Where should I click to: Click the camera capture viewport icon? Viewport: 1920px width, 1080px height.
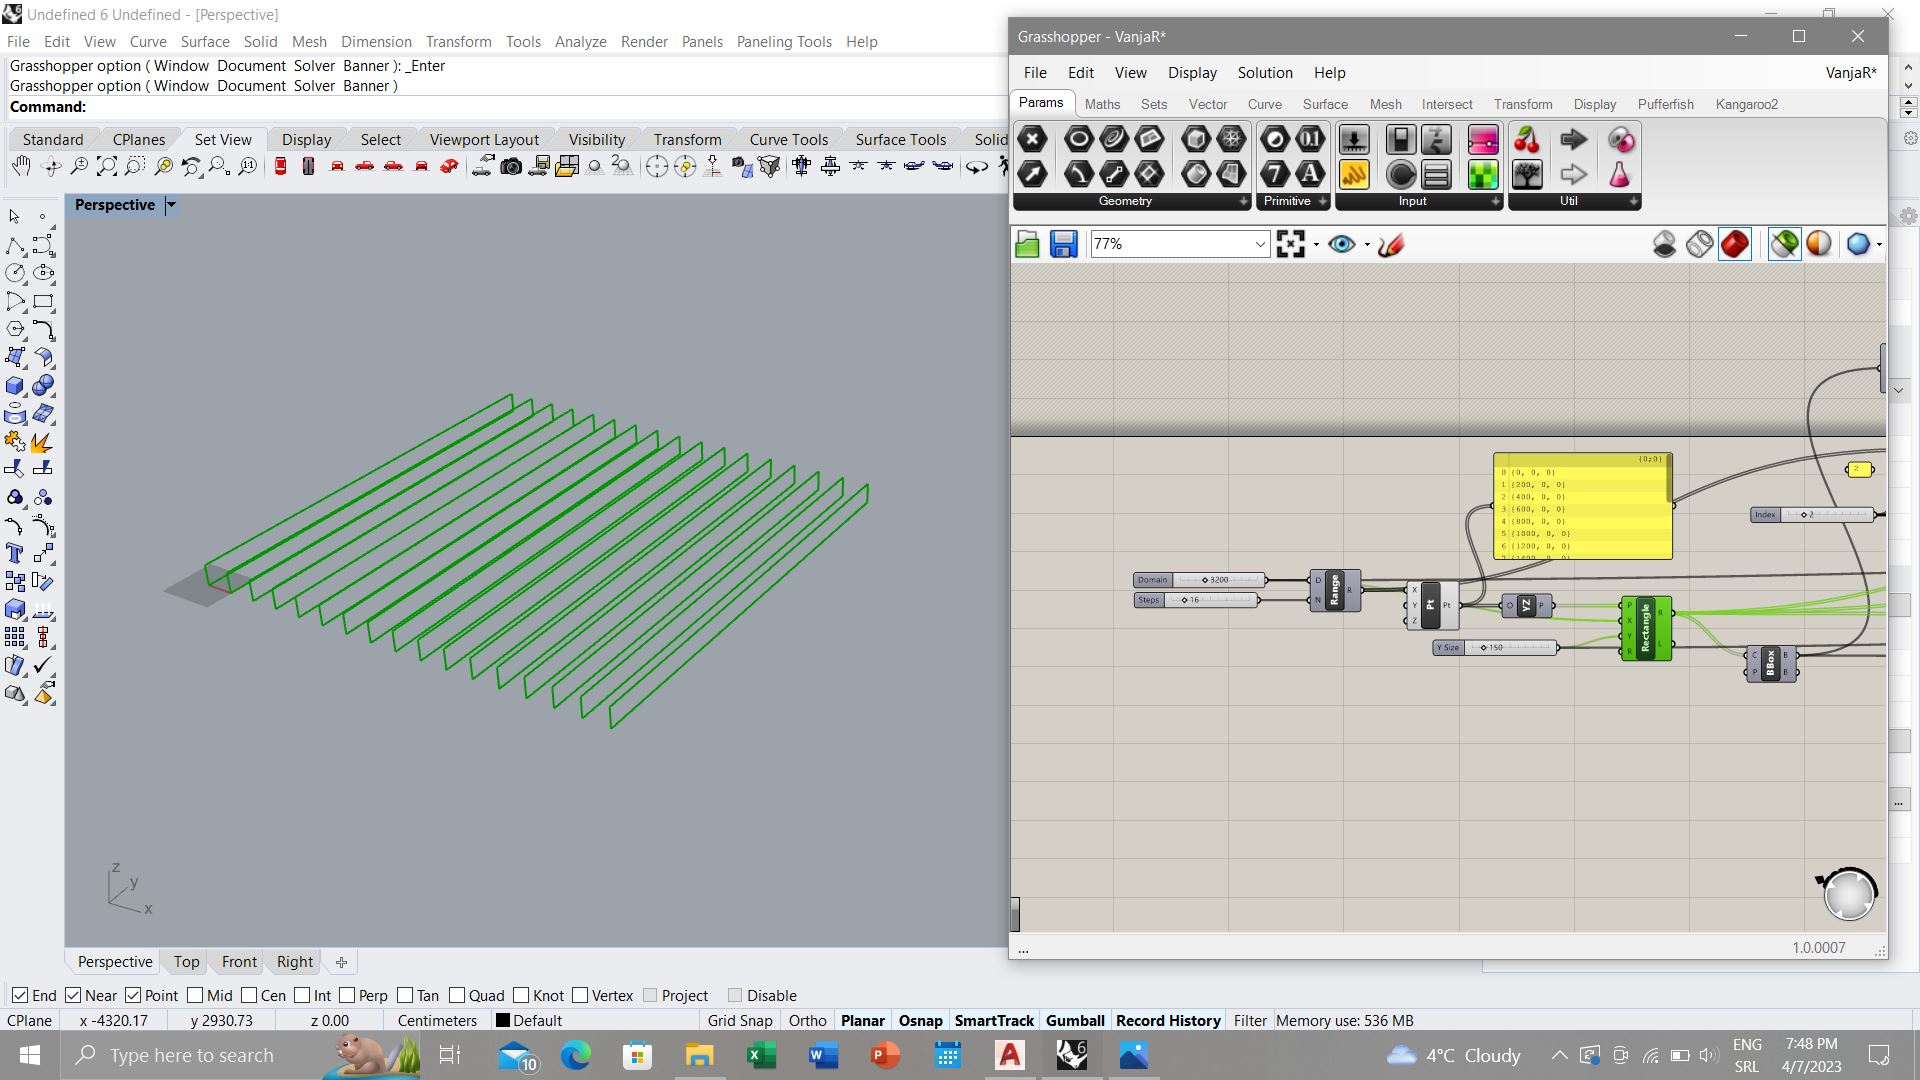[x=511, y=166]
